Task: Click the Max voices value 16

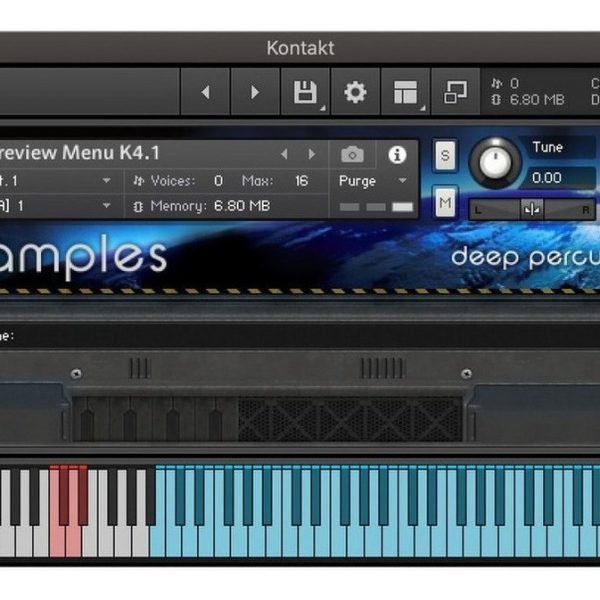Action: pyautogui.click(x=301, y=181)
